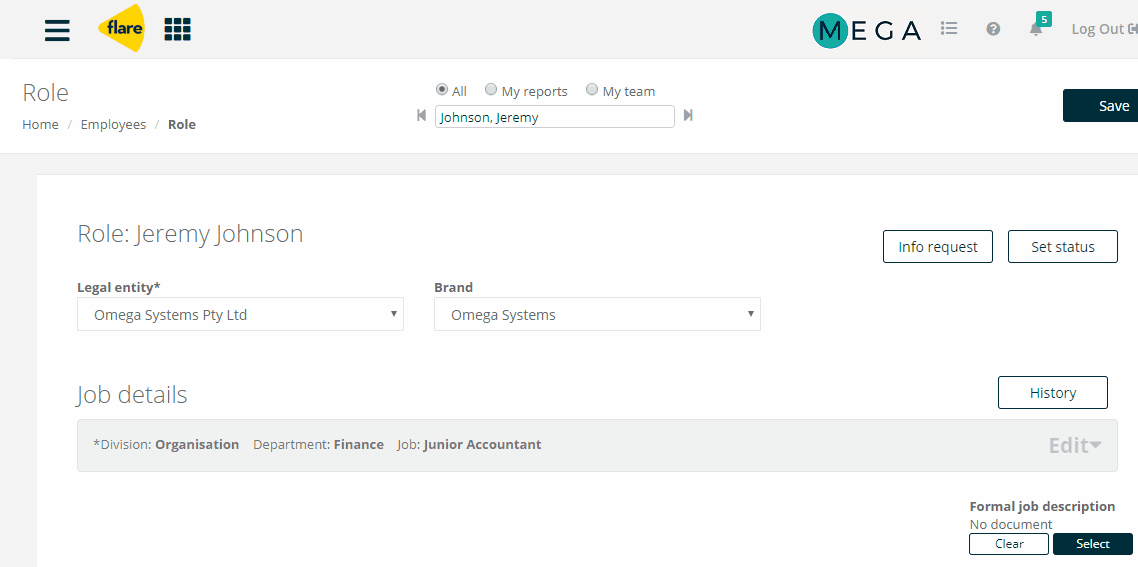This screenshot has width=1138, height=567.
Task: Open the Legal entity dropdown
Action: click(x=240, y=314)
